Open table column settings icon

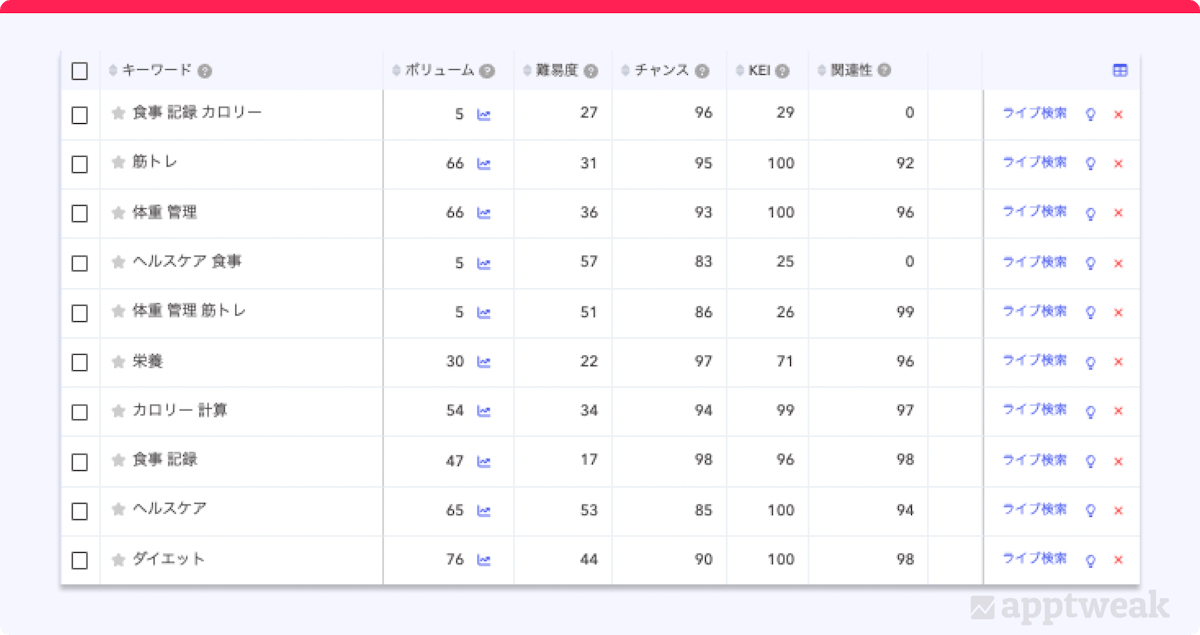tap(1120, 71)
